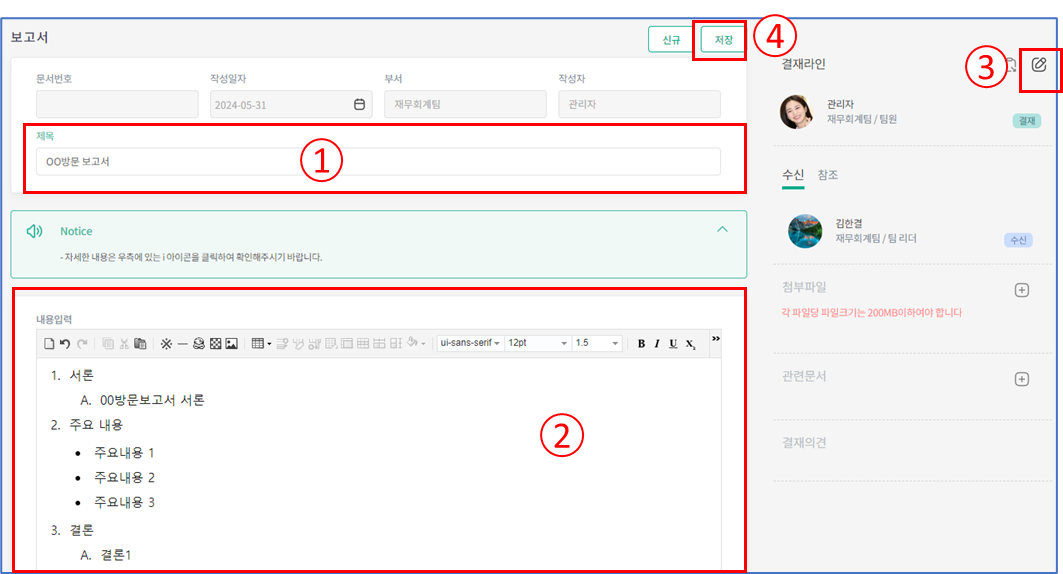This screenshot has height=574, width=1063.
Task: Click the new document icon in editor toolbar
Action: tap(49, 344)
